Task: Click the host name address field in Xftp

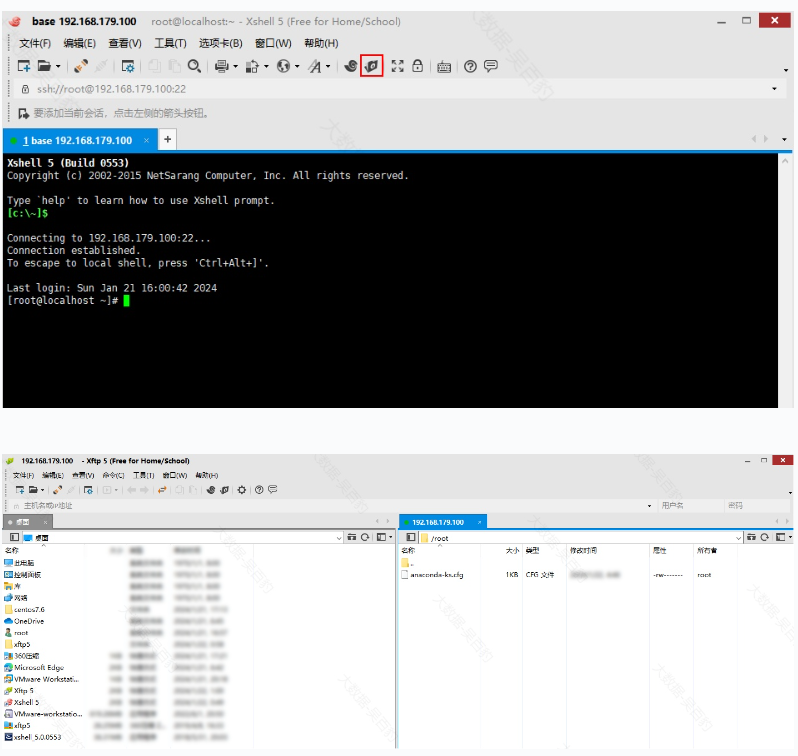Action: click(332, 506)
